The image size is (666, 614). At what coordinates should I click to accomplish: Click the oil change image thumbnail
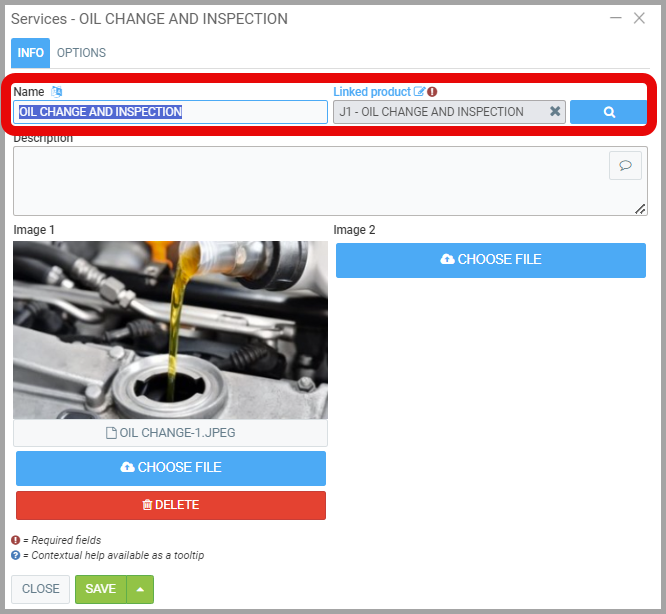[171, 329]
